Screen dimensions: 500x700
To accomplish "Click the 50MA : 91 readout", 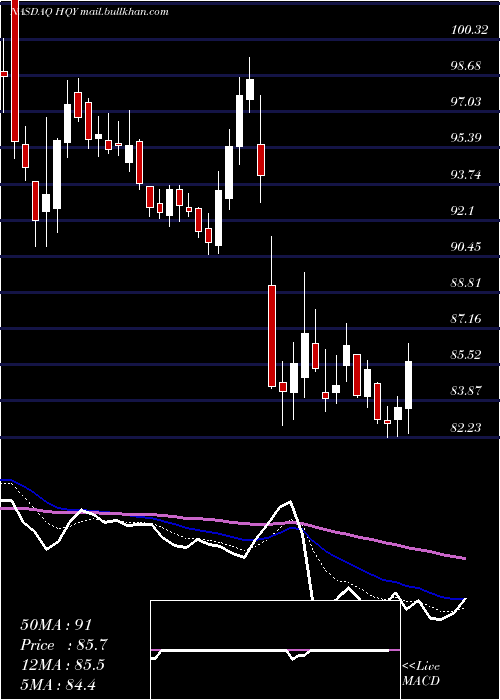I will [x=58, y=625].
